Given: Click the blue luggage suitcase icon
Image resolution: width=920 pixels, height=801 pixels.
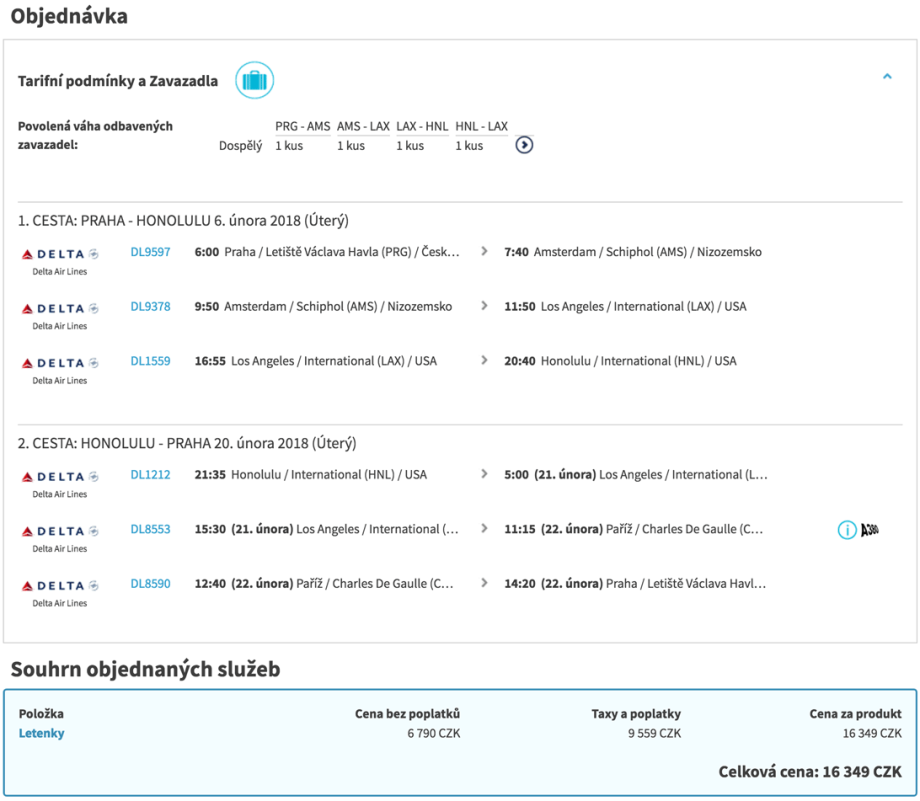Looking at the screenshot, I should click(254, 81).
